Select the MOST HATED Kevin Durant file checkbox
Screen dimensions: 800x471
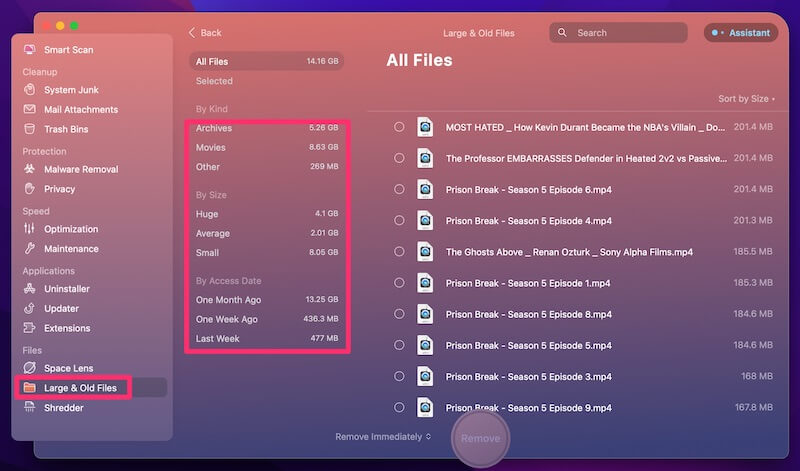pyautogui.click(x=399, y=127)
